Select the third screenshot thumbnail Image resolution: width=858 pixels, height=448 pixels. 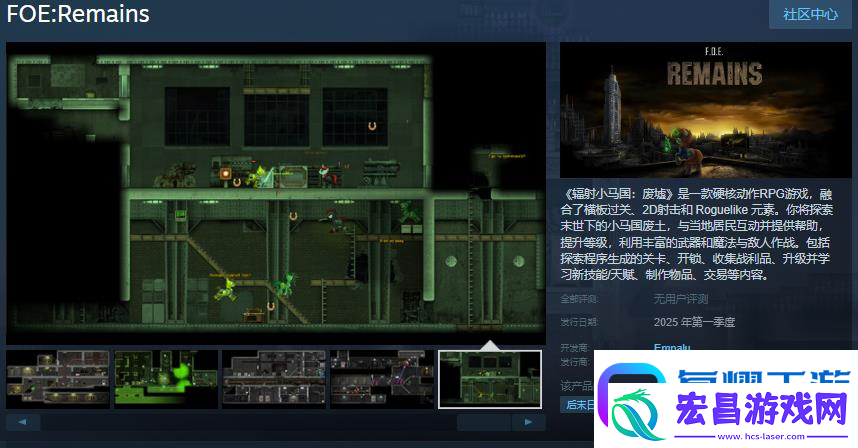coord(274,380)
